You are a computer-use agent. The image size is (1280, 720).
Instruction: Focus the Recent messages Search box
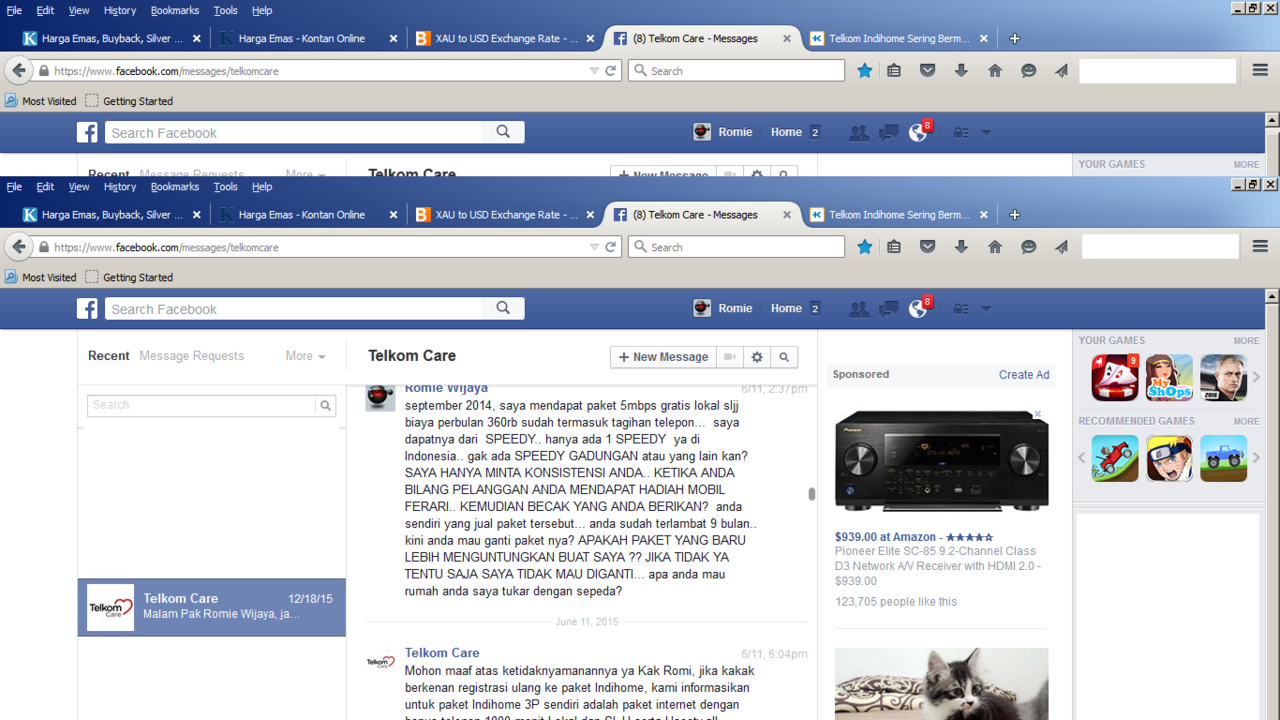pyautogui.click(x=201, y=405)
